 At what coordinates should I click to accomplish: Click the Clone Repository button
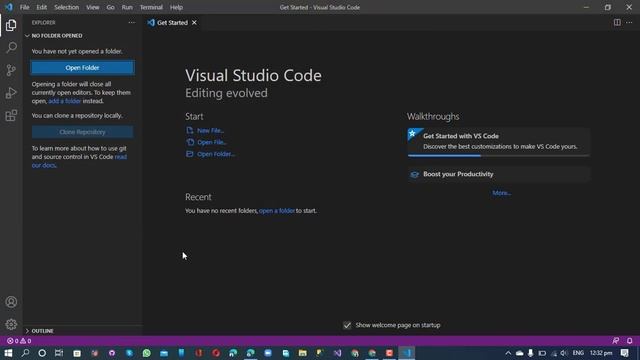point(82,132)
